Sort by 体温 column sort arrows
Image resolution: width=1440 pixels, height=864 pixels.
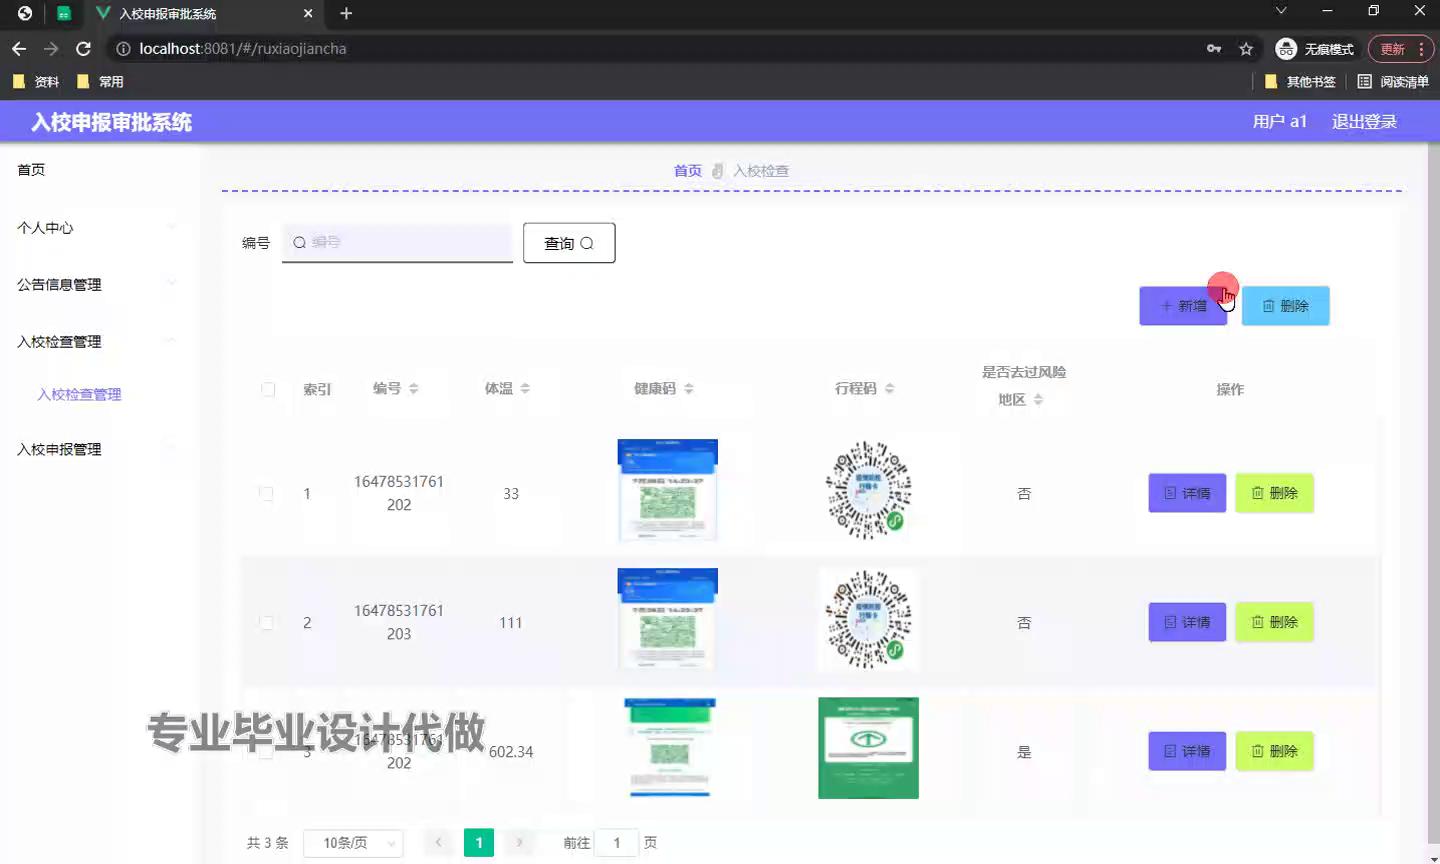(x=525, y=389)
